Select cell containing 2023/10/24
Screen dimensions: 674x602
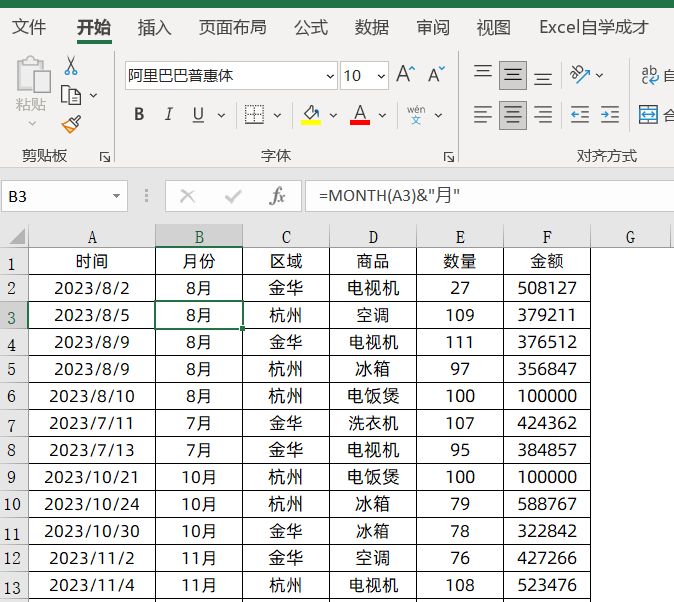point(92,504)
